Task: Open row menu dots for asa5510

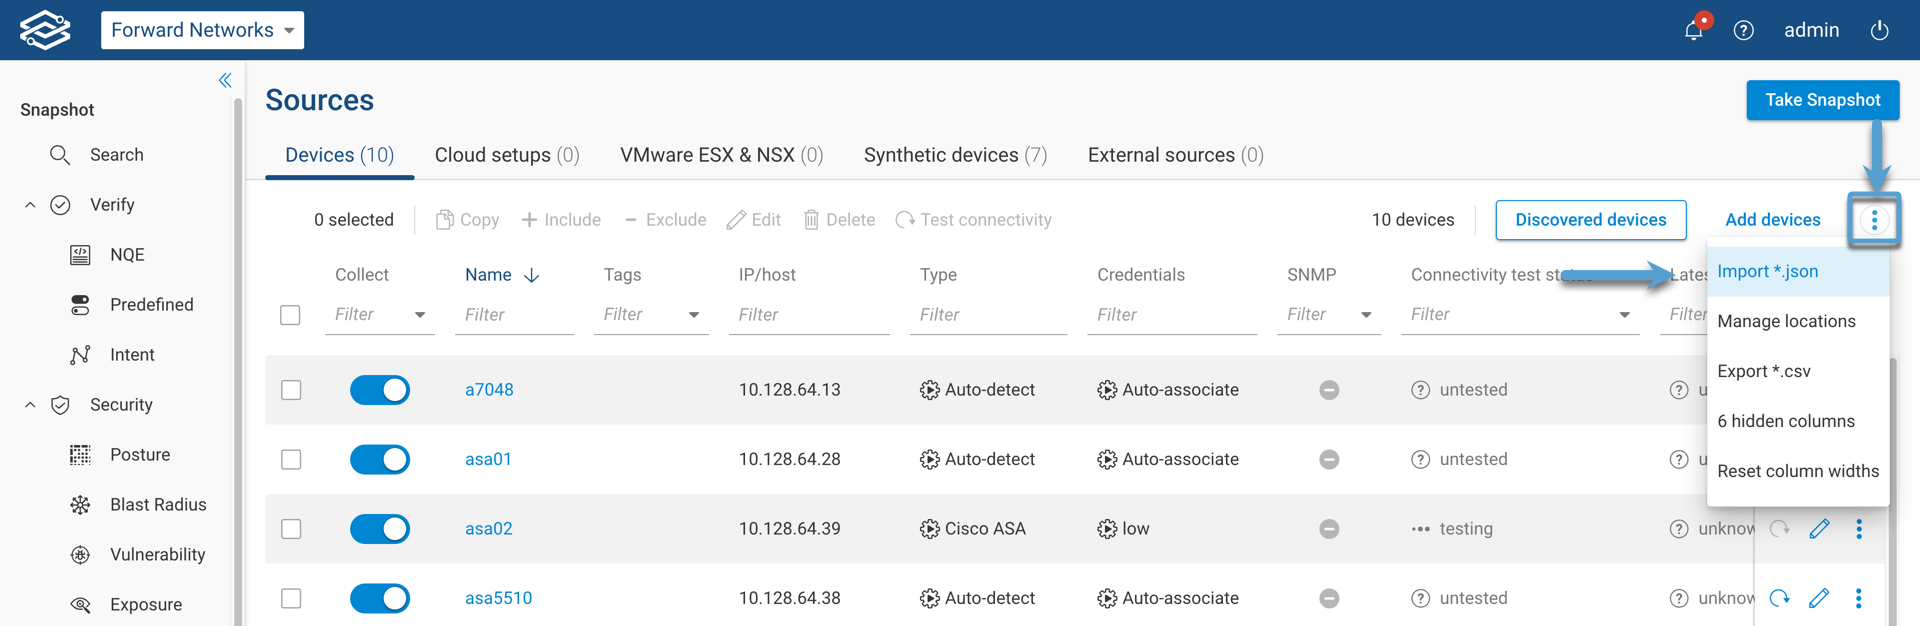Action: [x=1859, y=598]
